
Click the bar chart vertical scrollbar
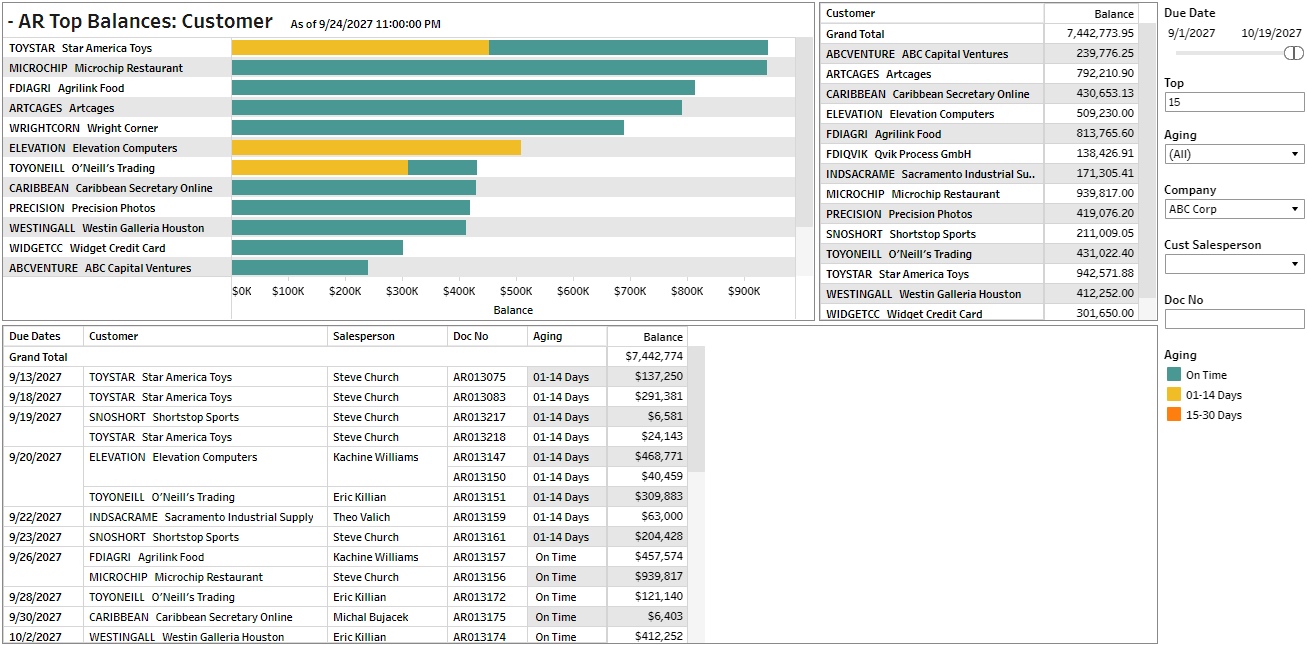click(x=804, y=130)
